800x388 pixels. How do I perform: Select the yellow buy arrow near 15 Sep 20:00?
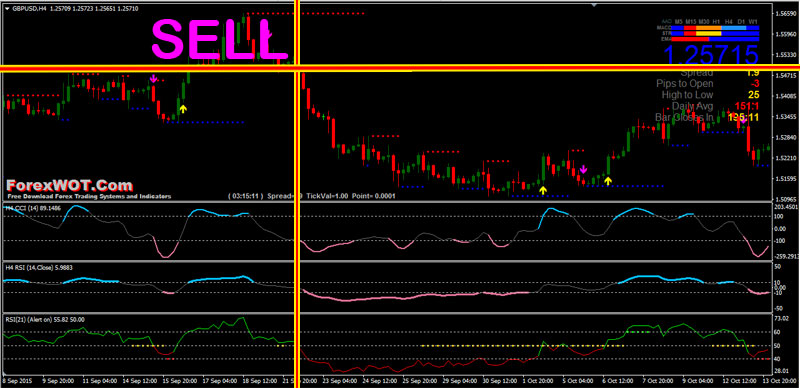183,108
